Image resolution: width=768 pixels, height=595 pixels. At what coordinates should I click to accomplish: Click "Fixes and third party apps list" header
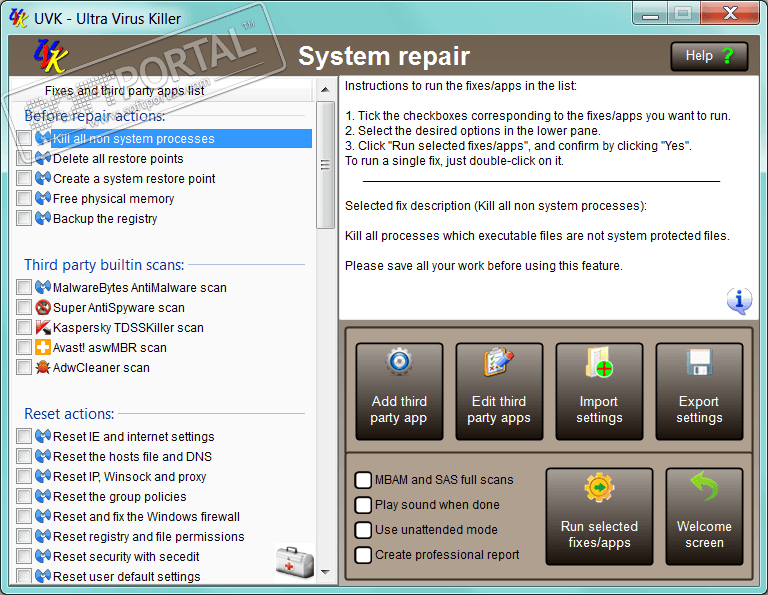tap(124, 91)
